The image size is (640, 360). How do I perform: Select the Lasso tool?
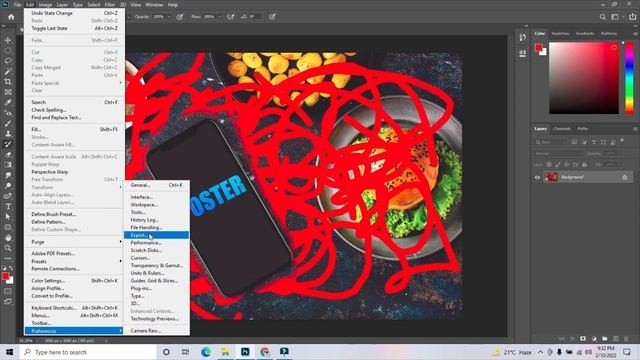[x=8, y=61]
